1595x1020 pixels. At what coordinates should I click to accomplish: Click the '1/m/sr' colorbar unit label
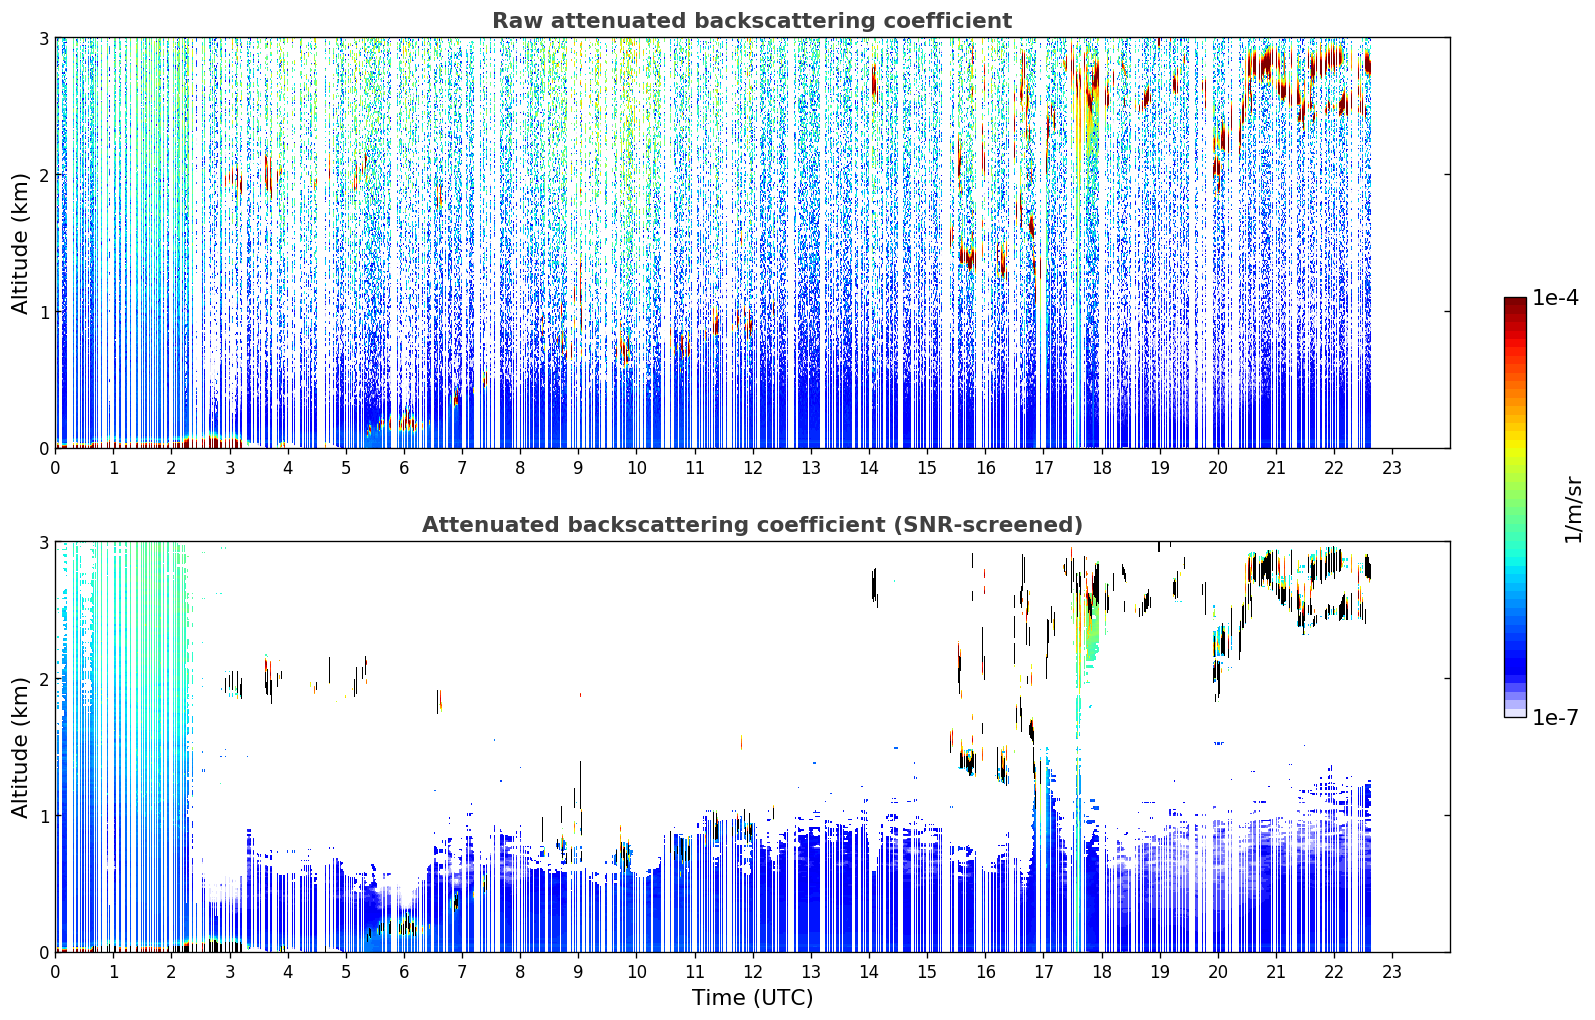[1573, 509]
